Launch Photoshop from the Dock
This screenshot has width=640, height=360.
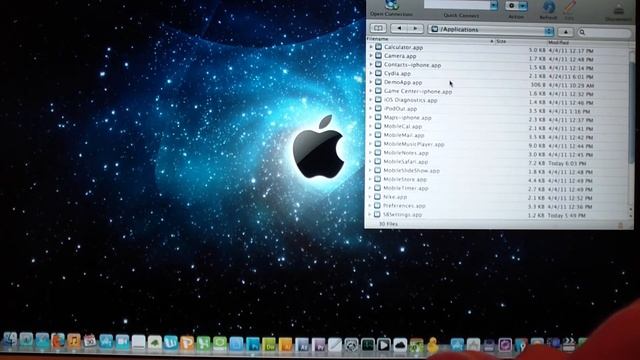252,344
